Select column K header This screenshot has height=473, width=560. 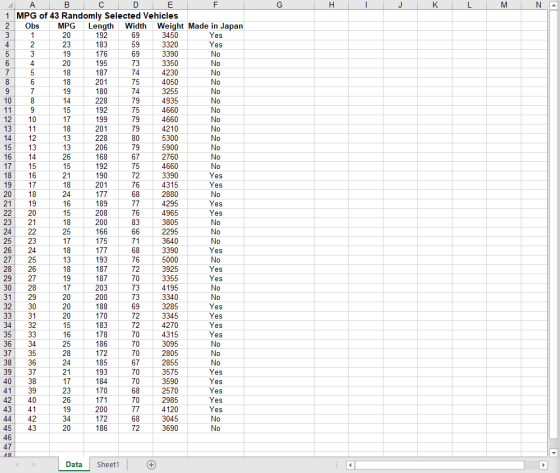tap(435, 5)
